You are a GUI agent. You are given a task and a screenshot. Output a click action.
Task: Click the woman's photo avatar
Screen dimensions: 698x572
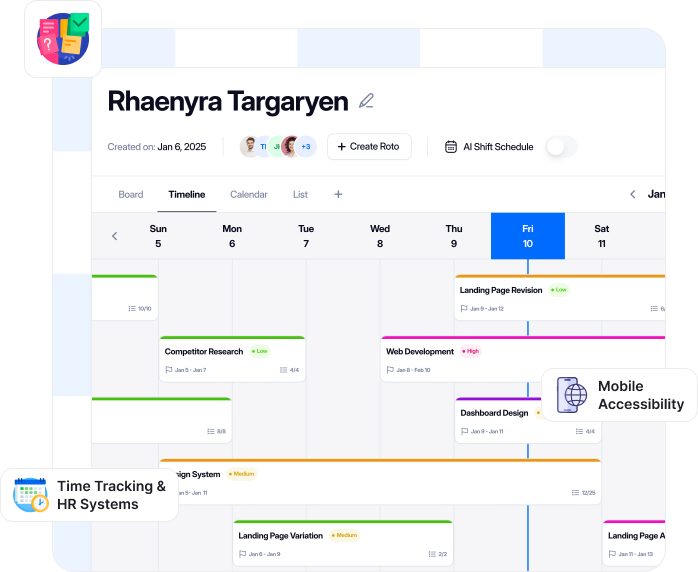pyautogui.click(x=291, y=146)
